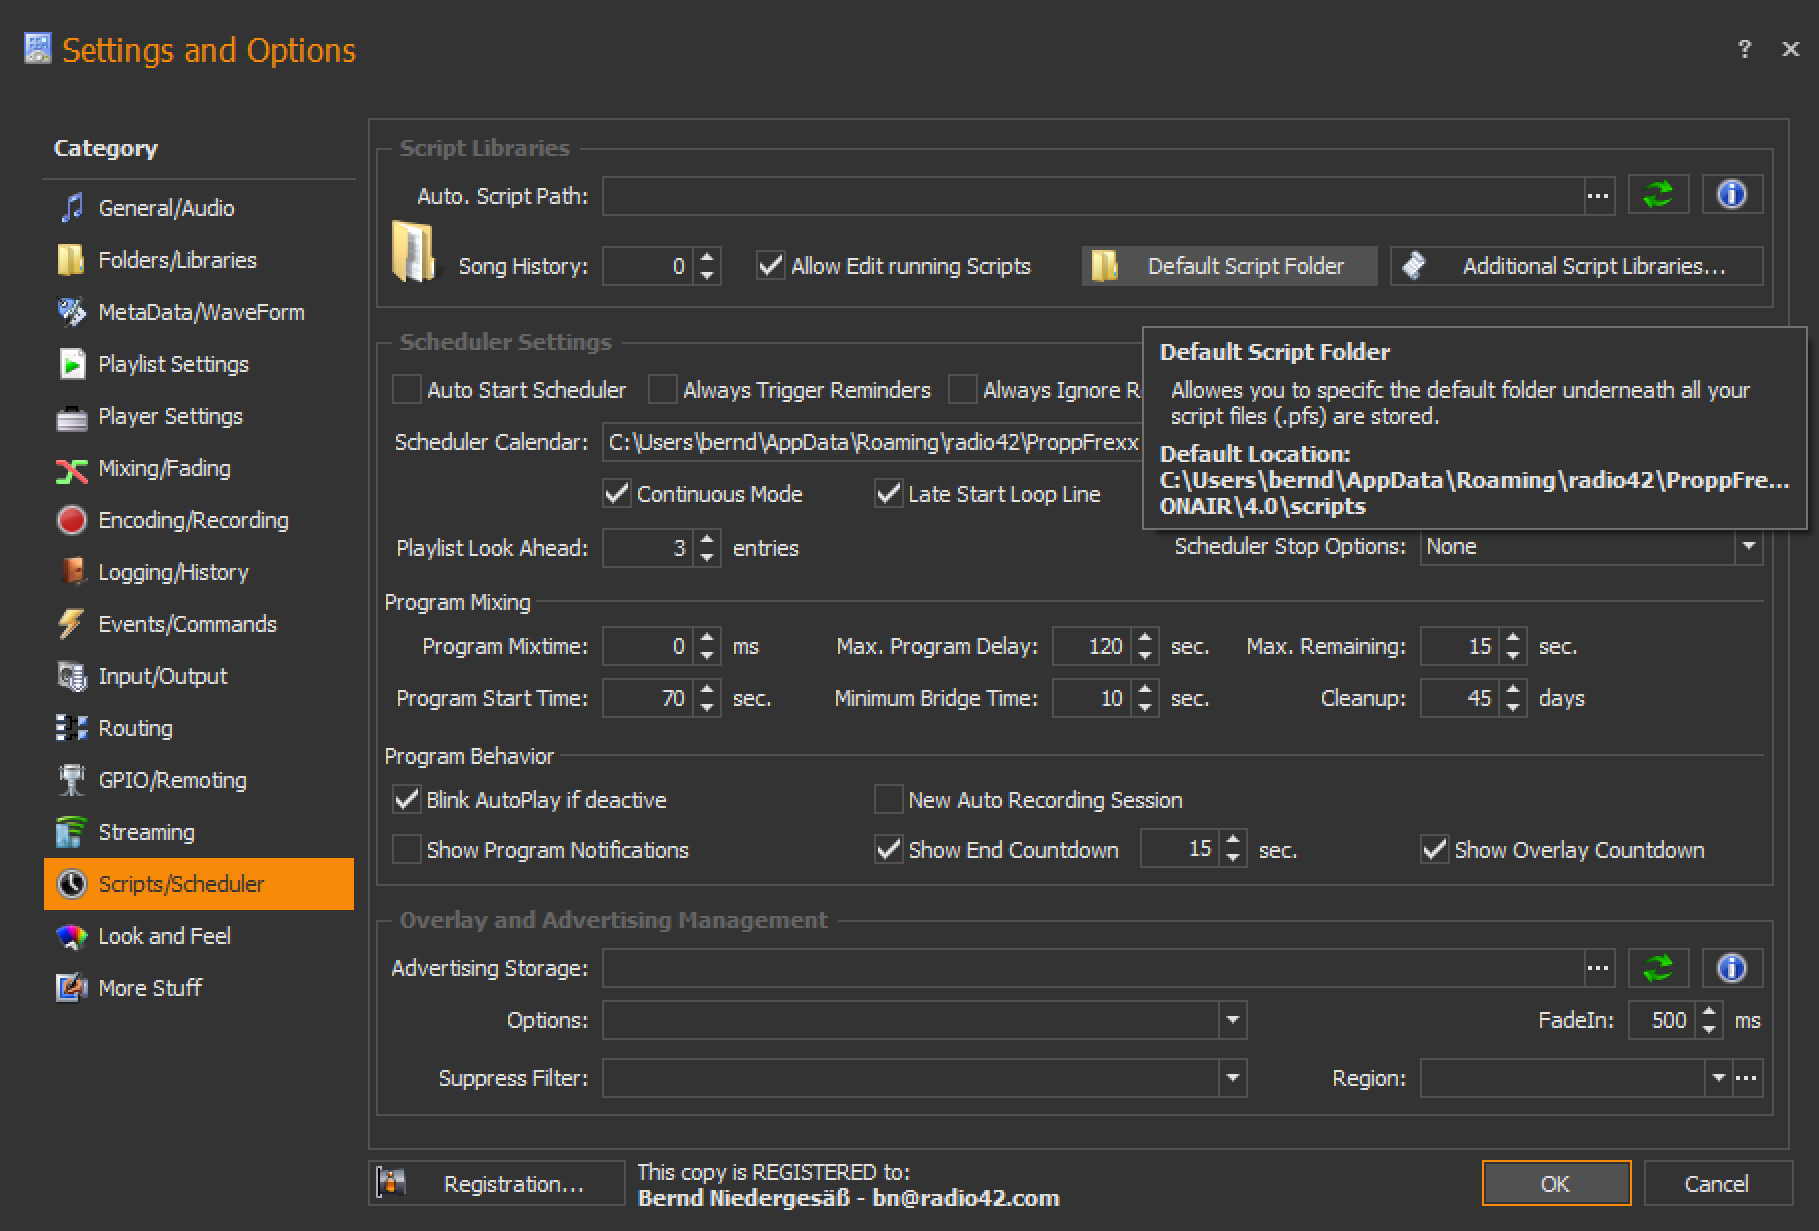The width and height of the screenshot is (1819, 1231).
Task: Open the Encoding/Recording category
Action: [x=193, y=520]
